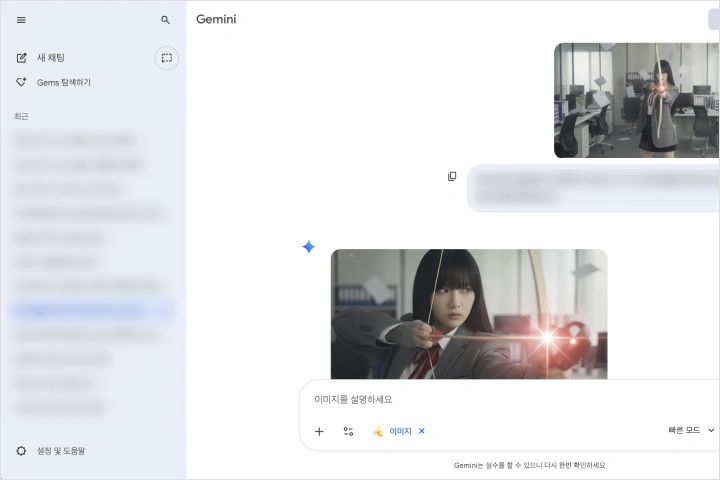Remove the 이미지 chip with X
The height and width of the screenshot is (480, 720).
422,431
